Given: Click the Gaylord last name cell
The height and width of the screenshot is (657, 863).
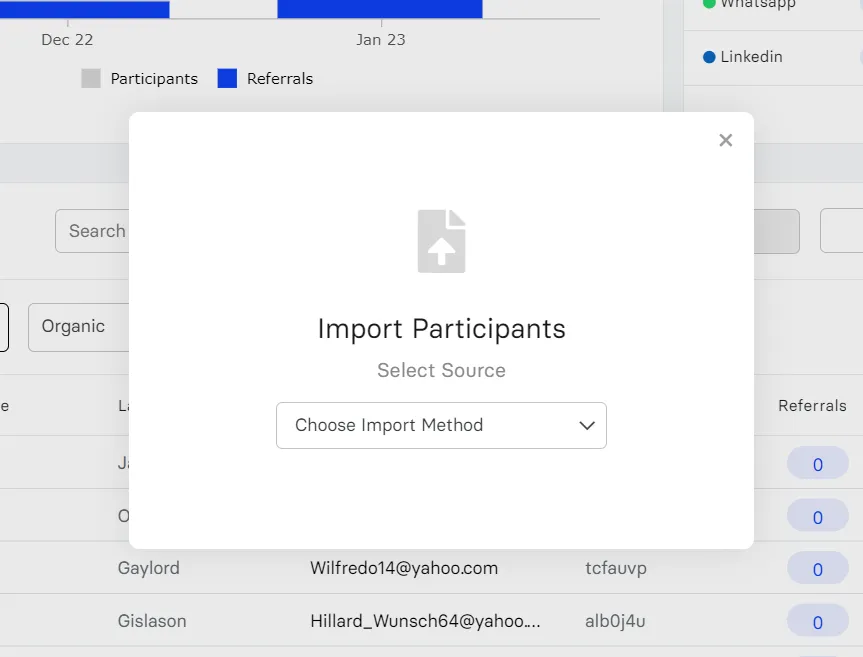Looking at the screenshot, I should point(149,568).
